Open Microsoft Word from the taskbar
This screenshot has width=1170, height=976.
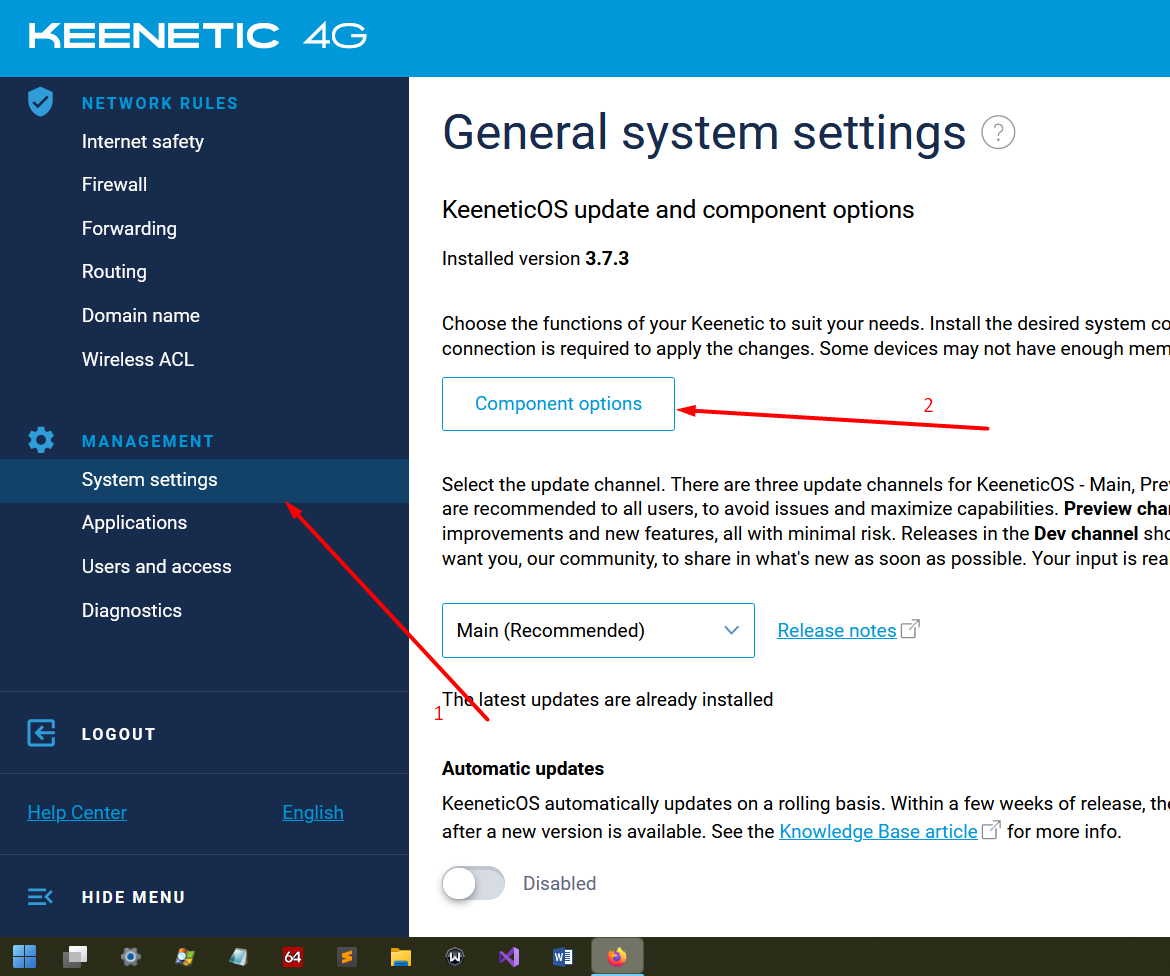(x=563, y=957)
